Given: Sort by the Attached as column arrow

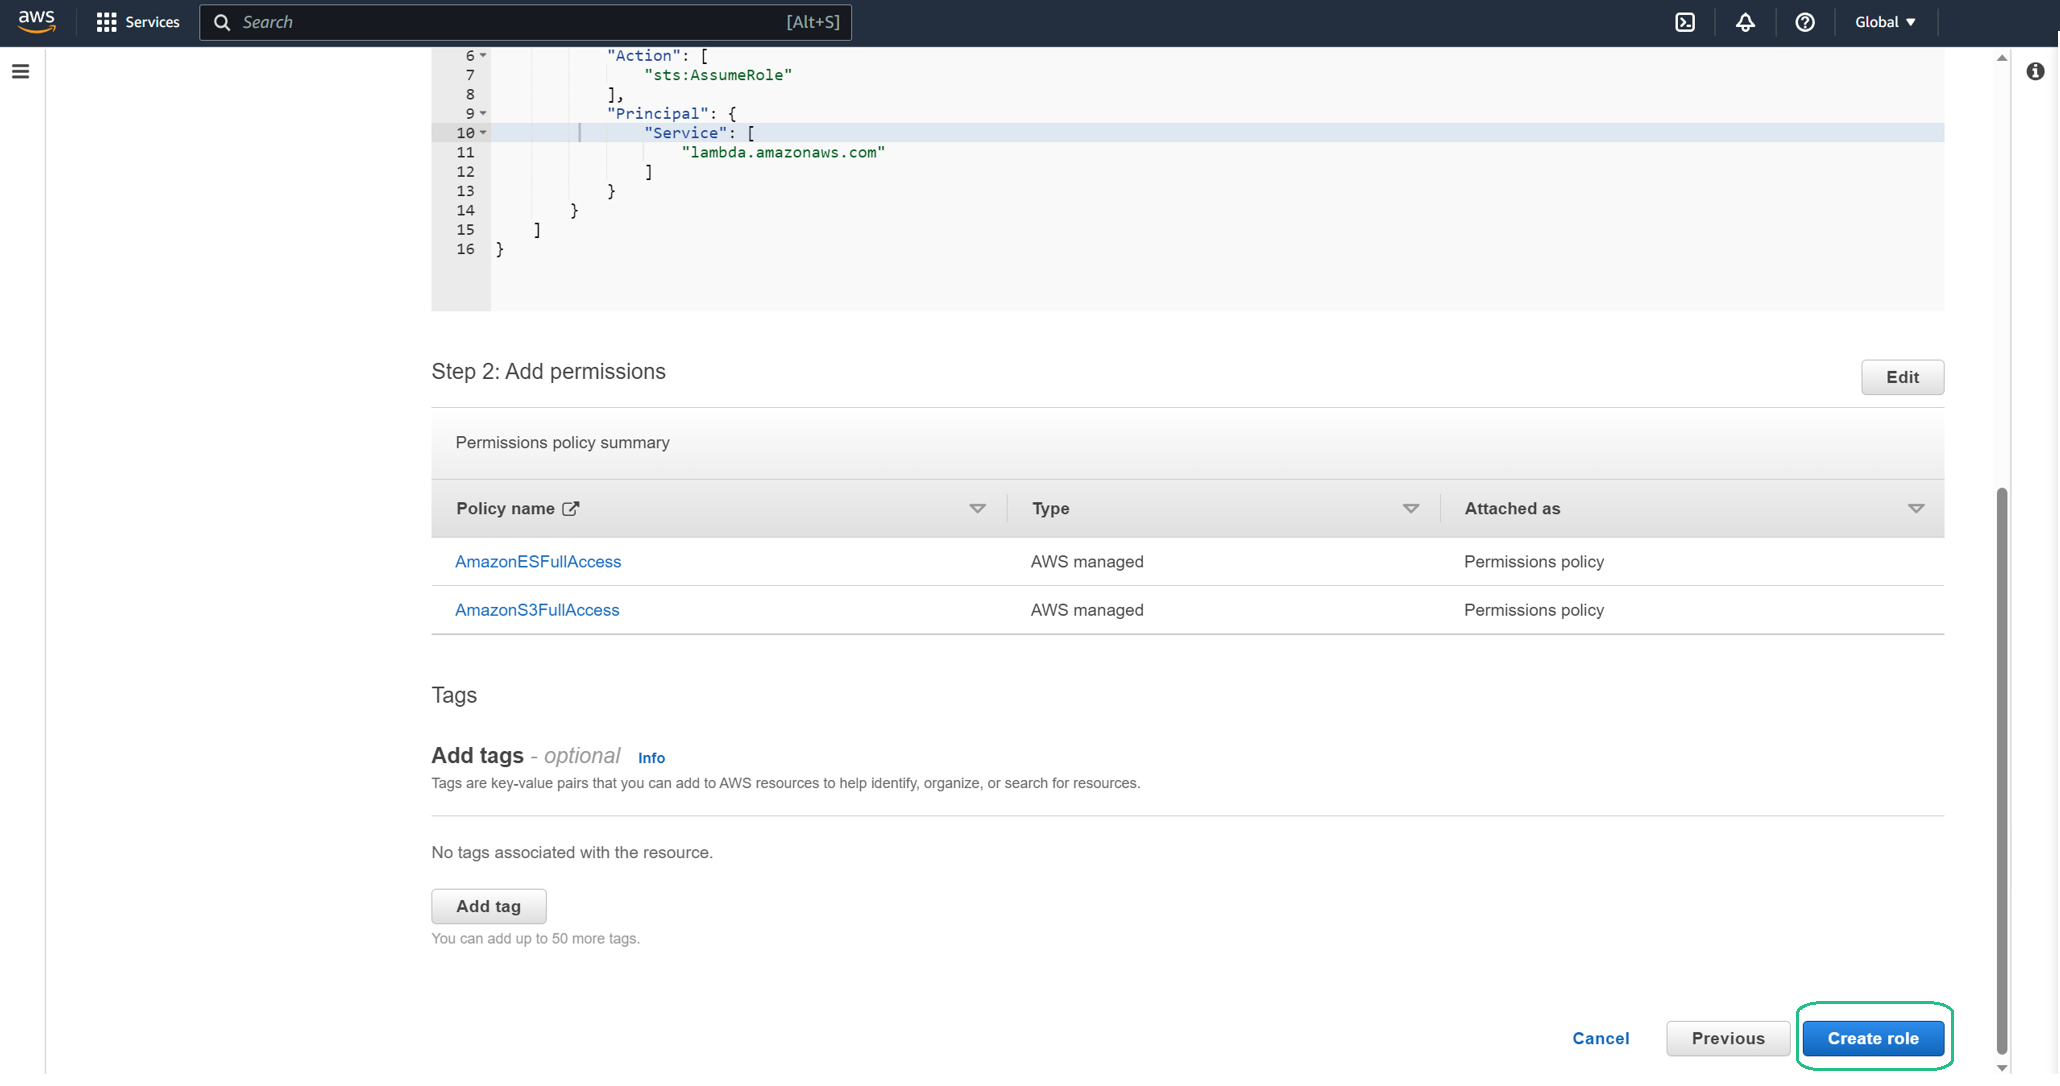Looking at the screenshot, I should [x=1915, y=509].
